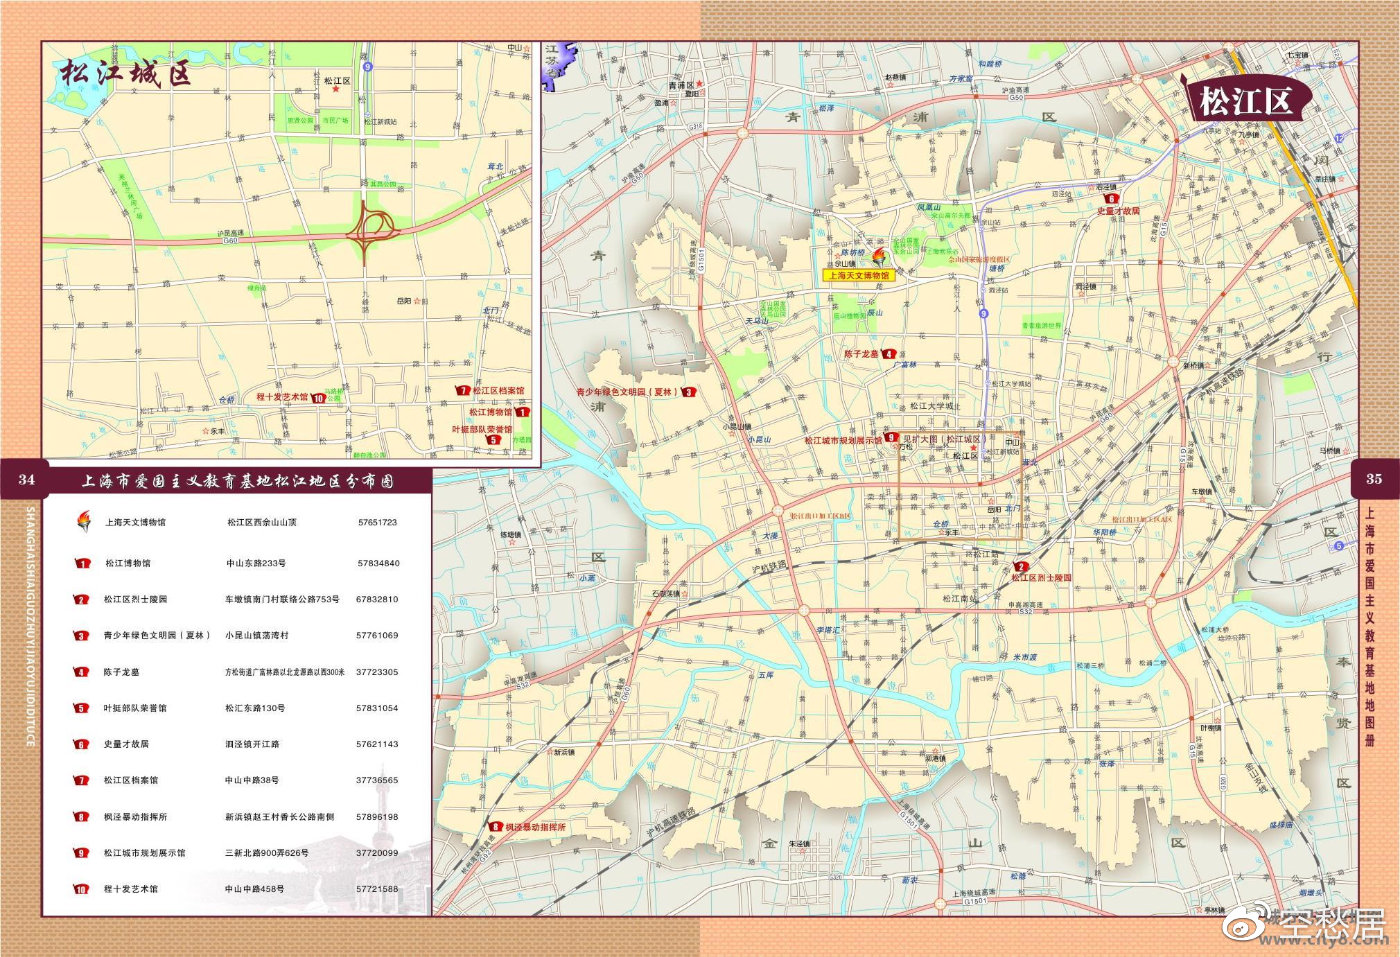Click the torch icon in the legend table
Image resolution: width=1400 pixels, height=957 pixels.
click(x=83, y=522)
